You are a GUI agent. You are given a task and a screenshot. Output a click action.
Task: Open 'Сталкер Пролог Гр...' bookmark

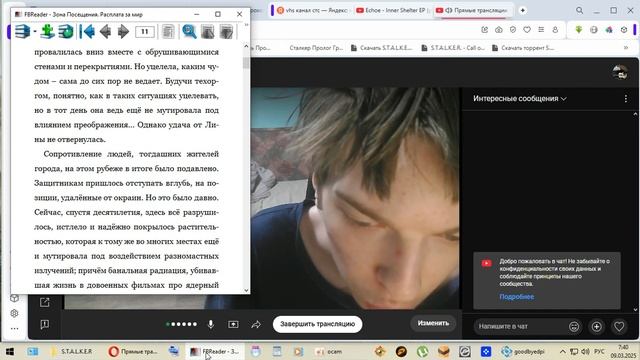point(316,48)
